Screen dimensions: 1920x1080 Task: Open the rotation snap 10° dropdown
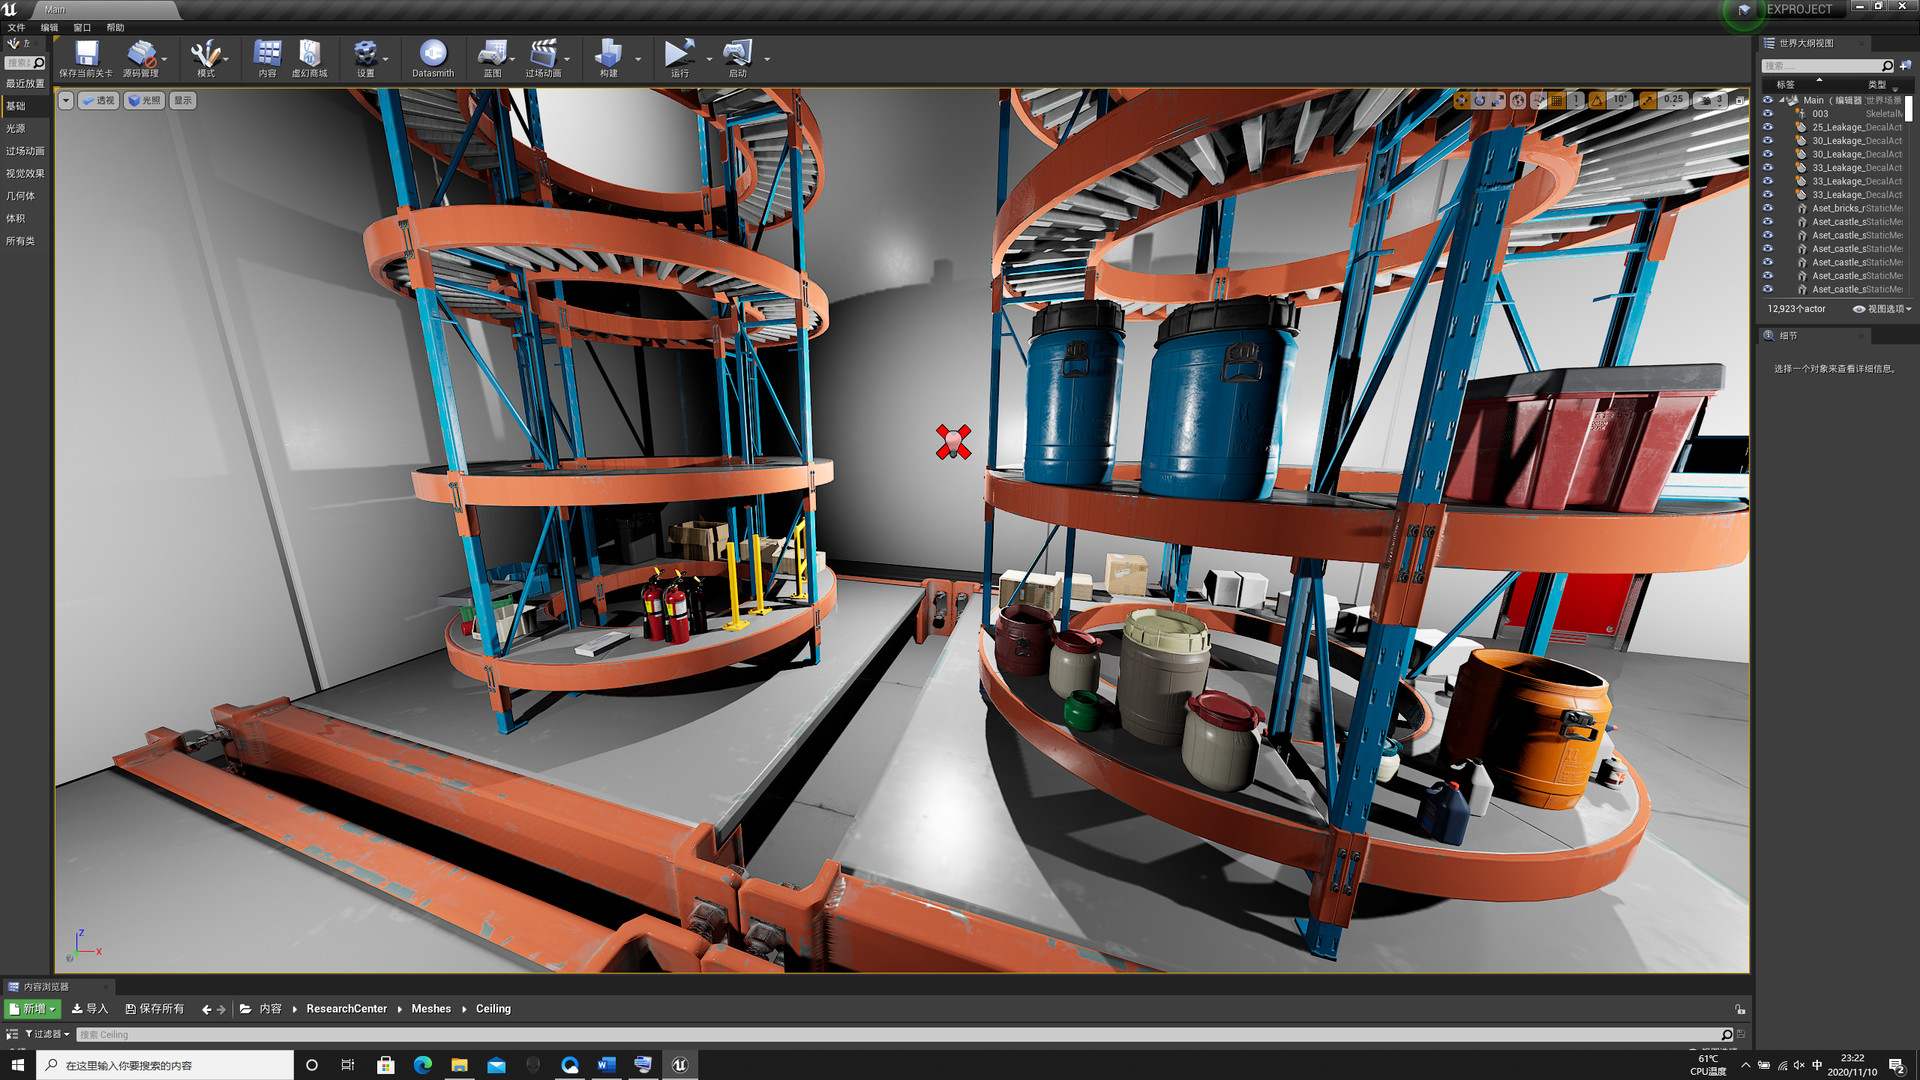point(1620,100)
